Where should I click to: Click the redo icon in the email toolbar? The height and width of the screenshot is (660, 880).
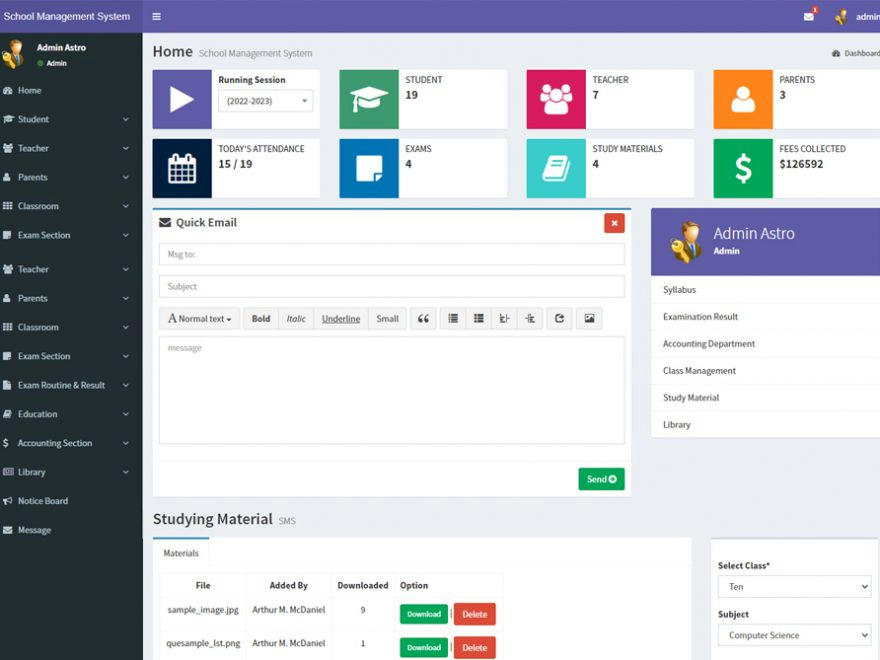[558, 318]
